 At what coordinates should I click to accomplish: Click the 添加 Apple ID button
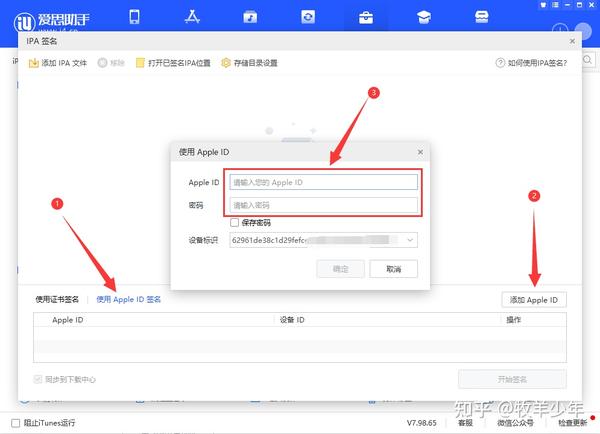(x=534, y=300)
